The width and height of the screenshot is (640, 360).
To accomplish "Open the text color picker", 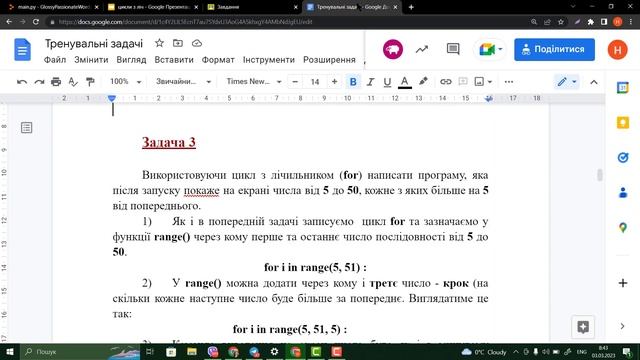I will point(404,82).
